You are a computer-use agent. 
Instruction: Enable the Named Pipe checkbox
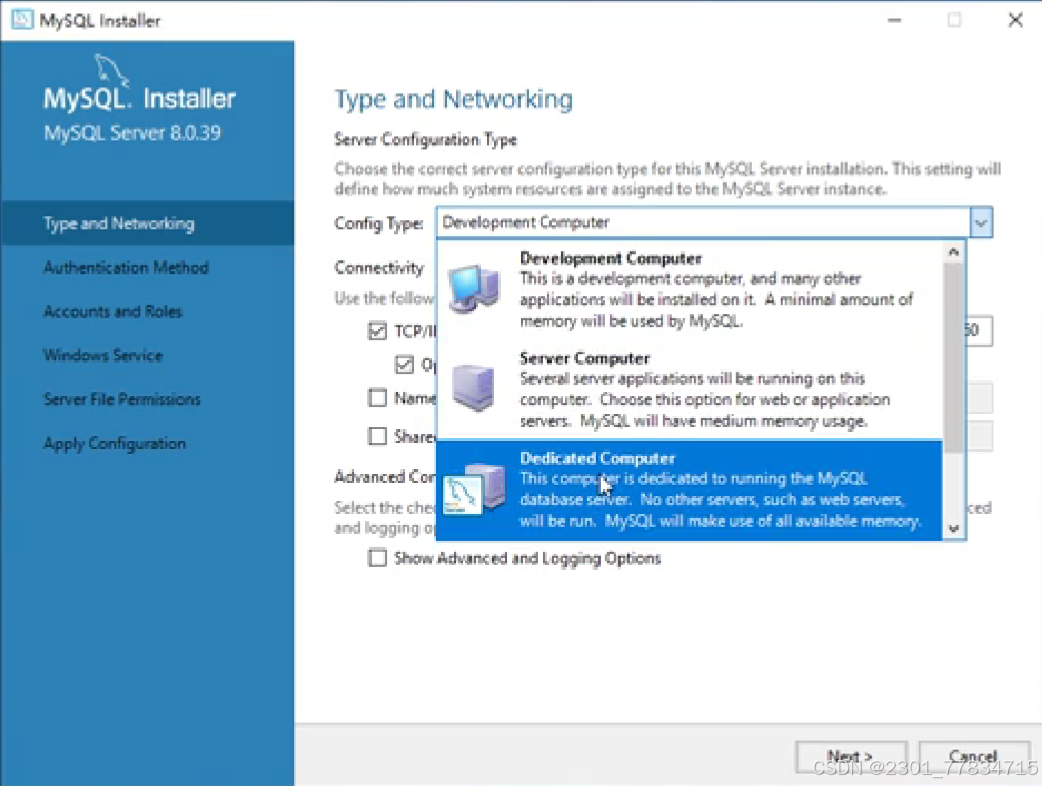click(377, 397)
